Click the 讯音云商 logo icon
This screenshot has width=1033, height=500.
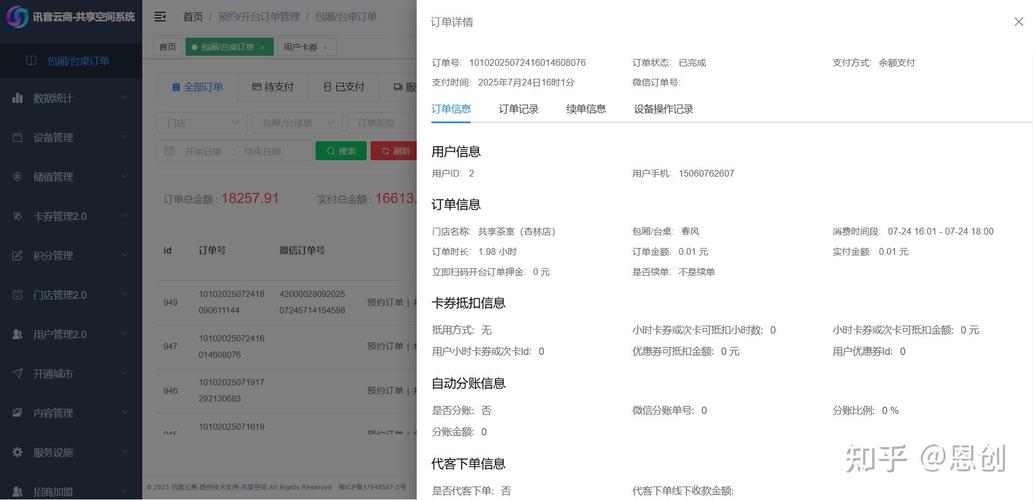[x=17, y=17]
